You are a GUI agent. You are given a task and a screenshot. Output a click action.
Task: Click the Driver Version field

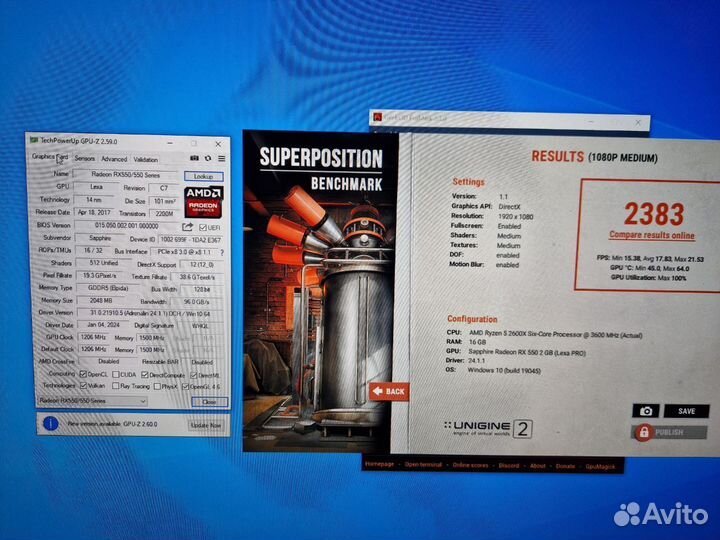click(x=150, y=313)
